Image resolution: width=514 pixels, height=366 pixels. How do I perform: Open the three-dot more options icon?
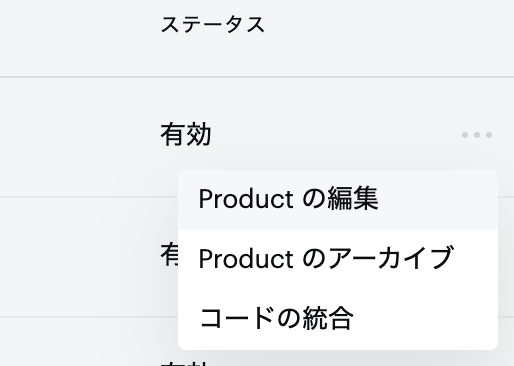(477, 135)
